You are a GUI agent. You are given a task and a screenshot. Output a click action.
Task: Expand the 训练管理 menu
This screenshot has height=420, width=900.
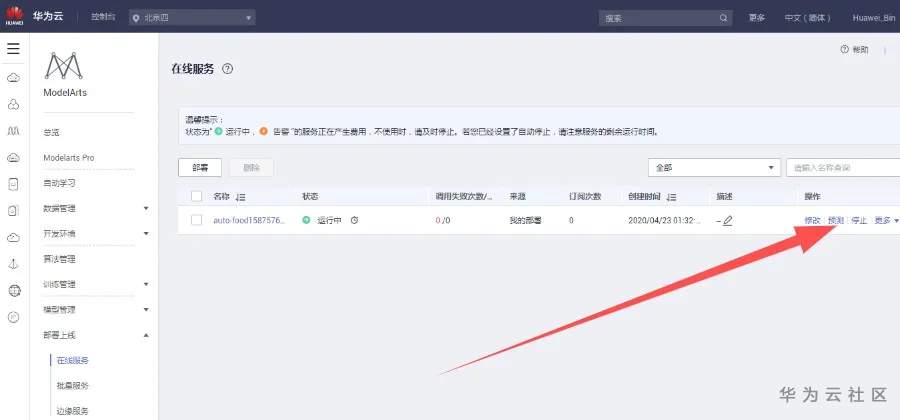click(x=146, y=284)
